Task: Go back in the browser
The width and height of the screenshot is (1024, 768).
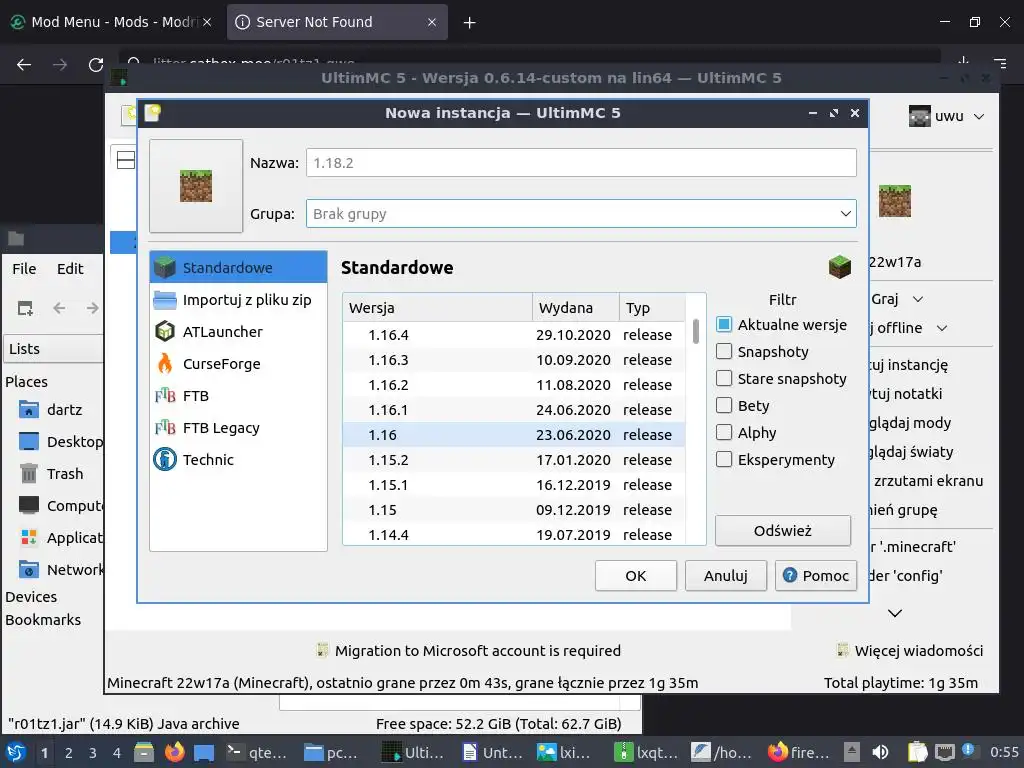Action: click(x=24, y=65)
